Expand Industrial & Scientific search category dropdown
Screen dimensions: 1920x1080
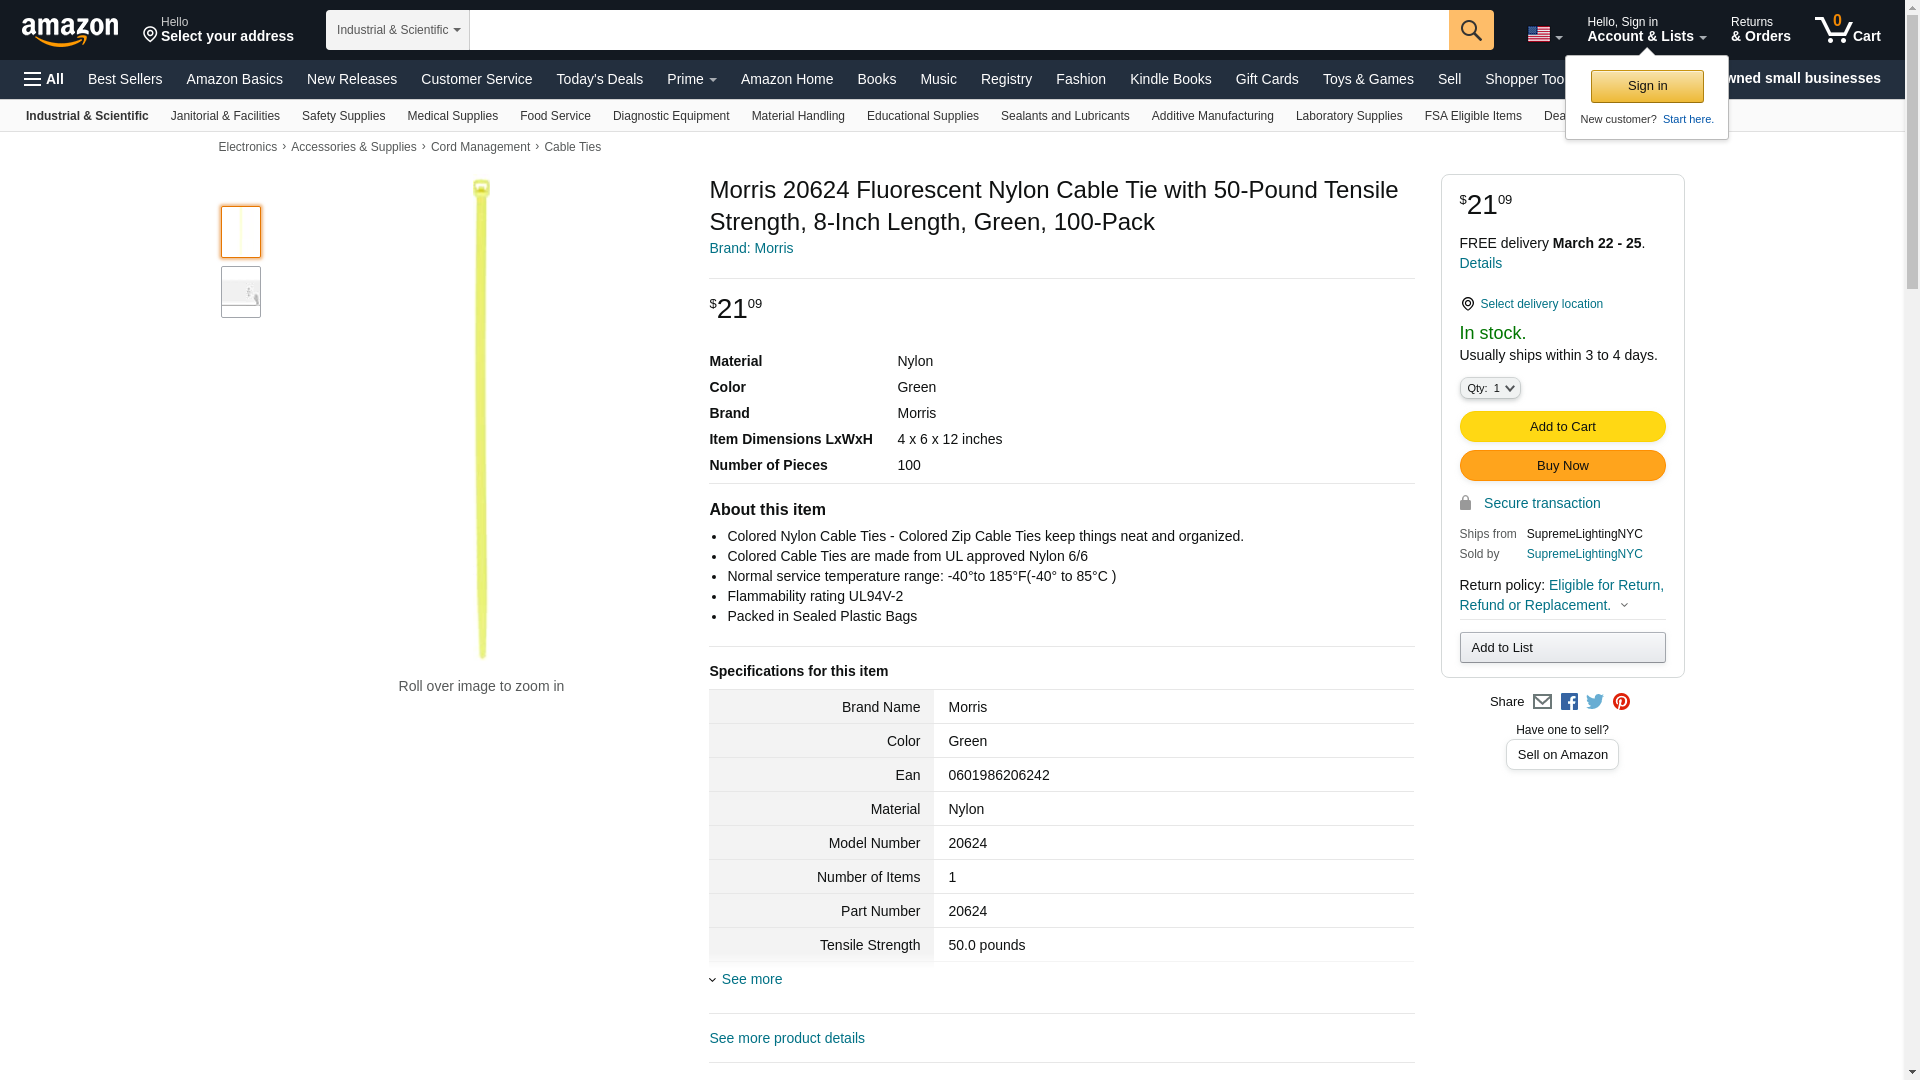tap(397, 30)
